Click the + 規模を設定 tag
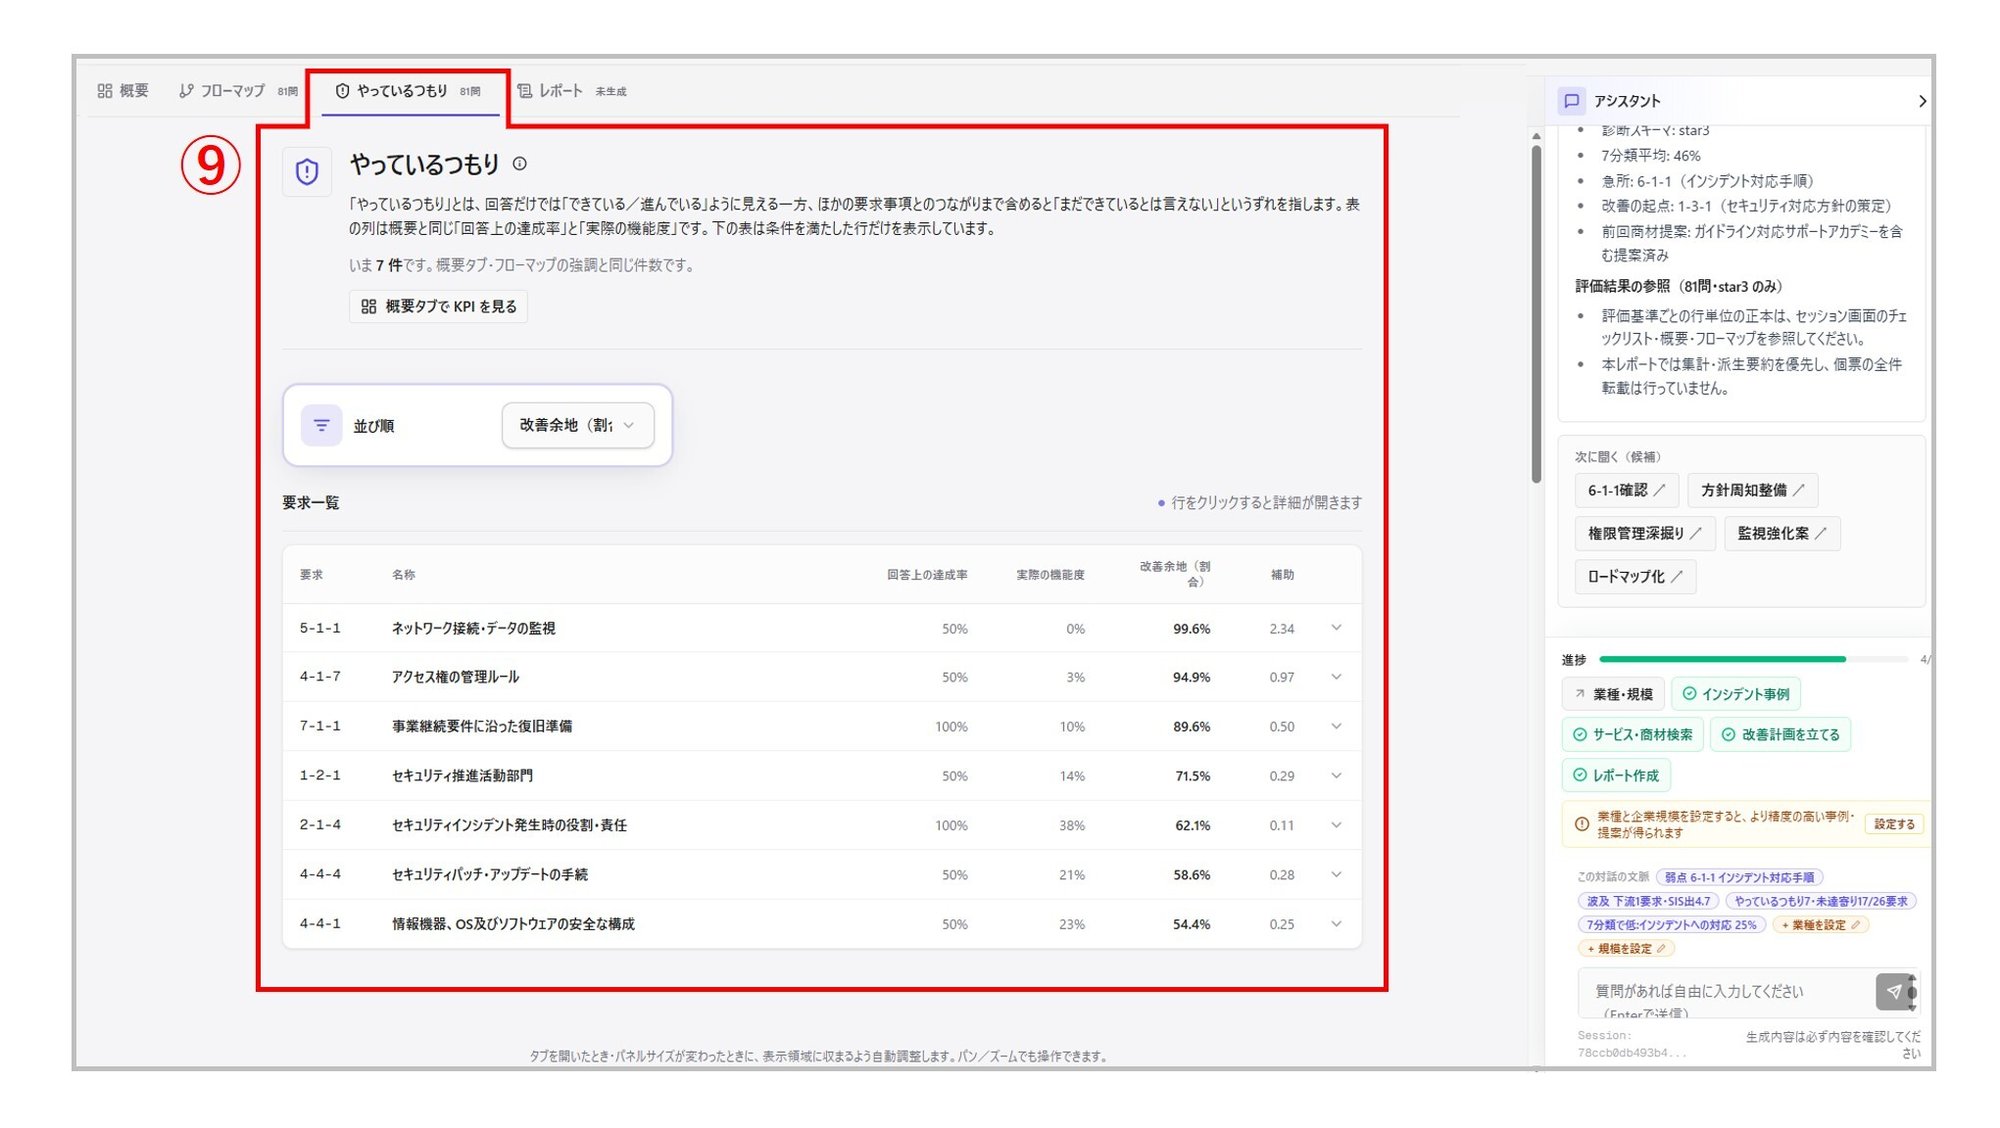2000x1128 pixels. pyautogui.click(x=1626, y=949)
